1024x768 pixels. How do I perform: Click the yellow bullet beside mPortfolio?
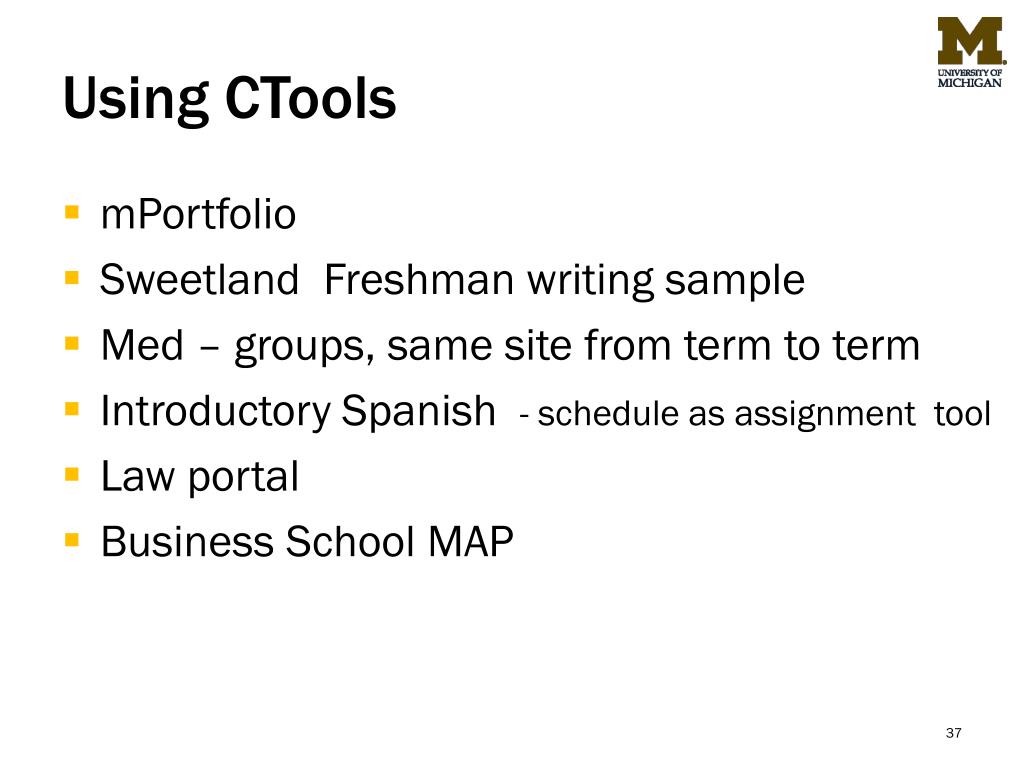(x=72, y=212)
